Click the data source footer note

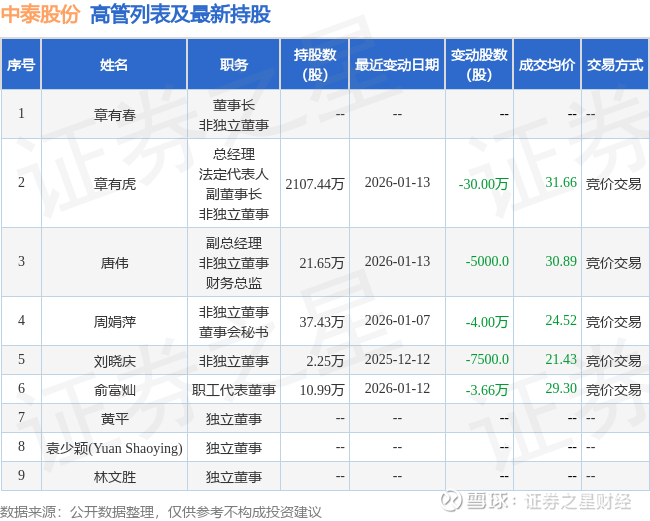[161, 512]
